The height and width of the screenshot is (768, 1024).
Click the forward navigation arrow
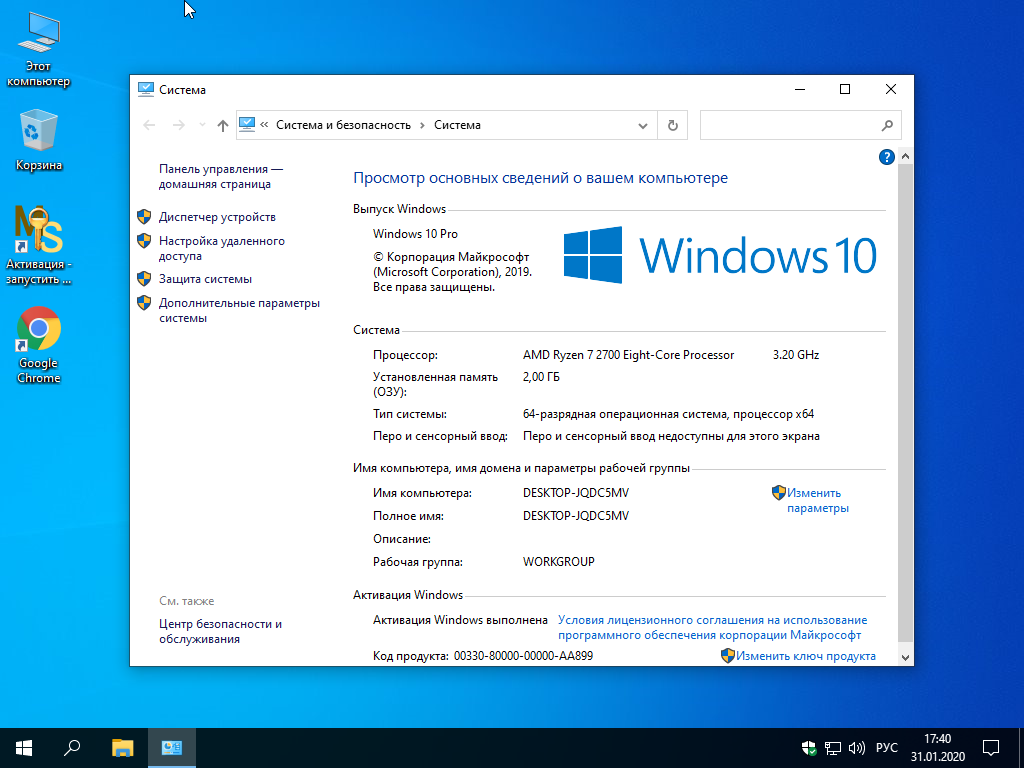[x=178, y=125]
